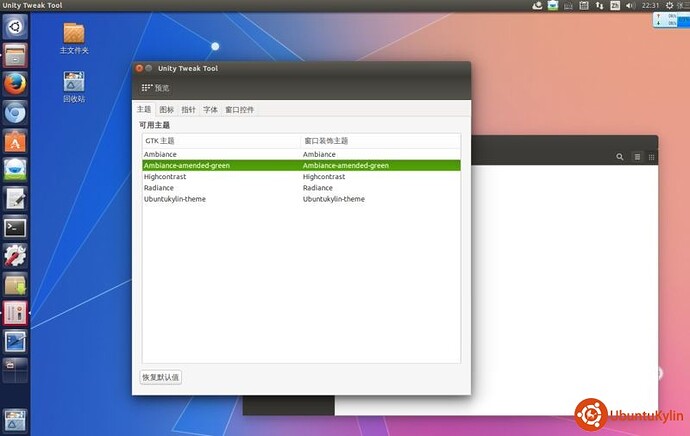Open the Ubuntu Dash home launcher icon
Screen dimensions: 690x436
tap(15, 26)
